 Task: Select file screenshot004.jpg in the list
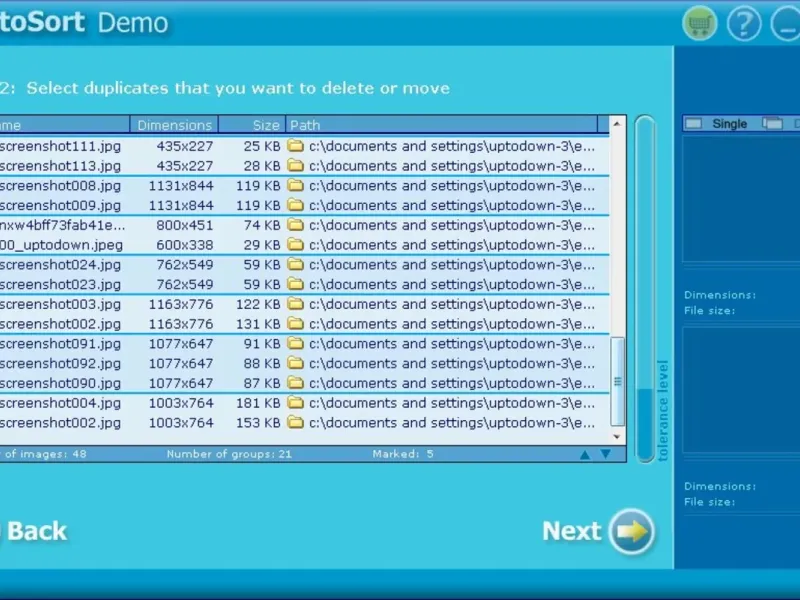(x=60, y=403)
